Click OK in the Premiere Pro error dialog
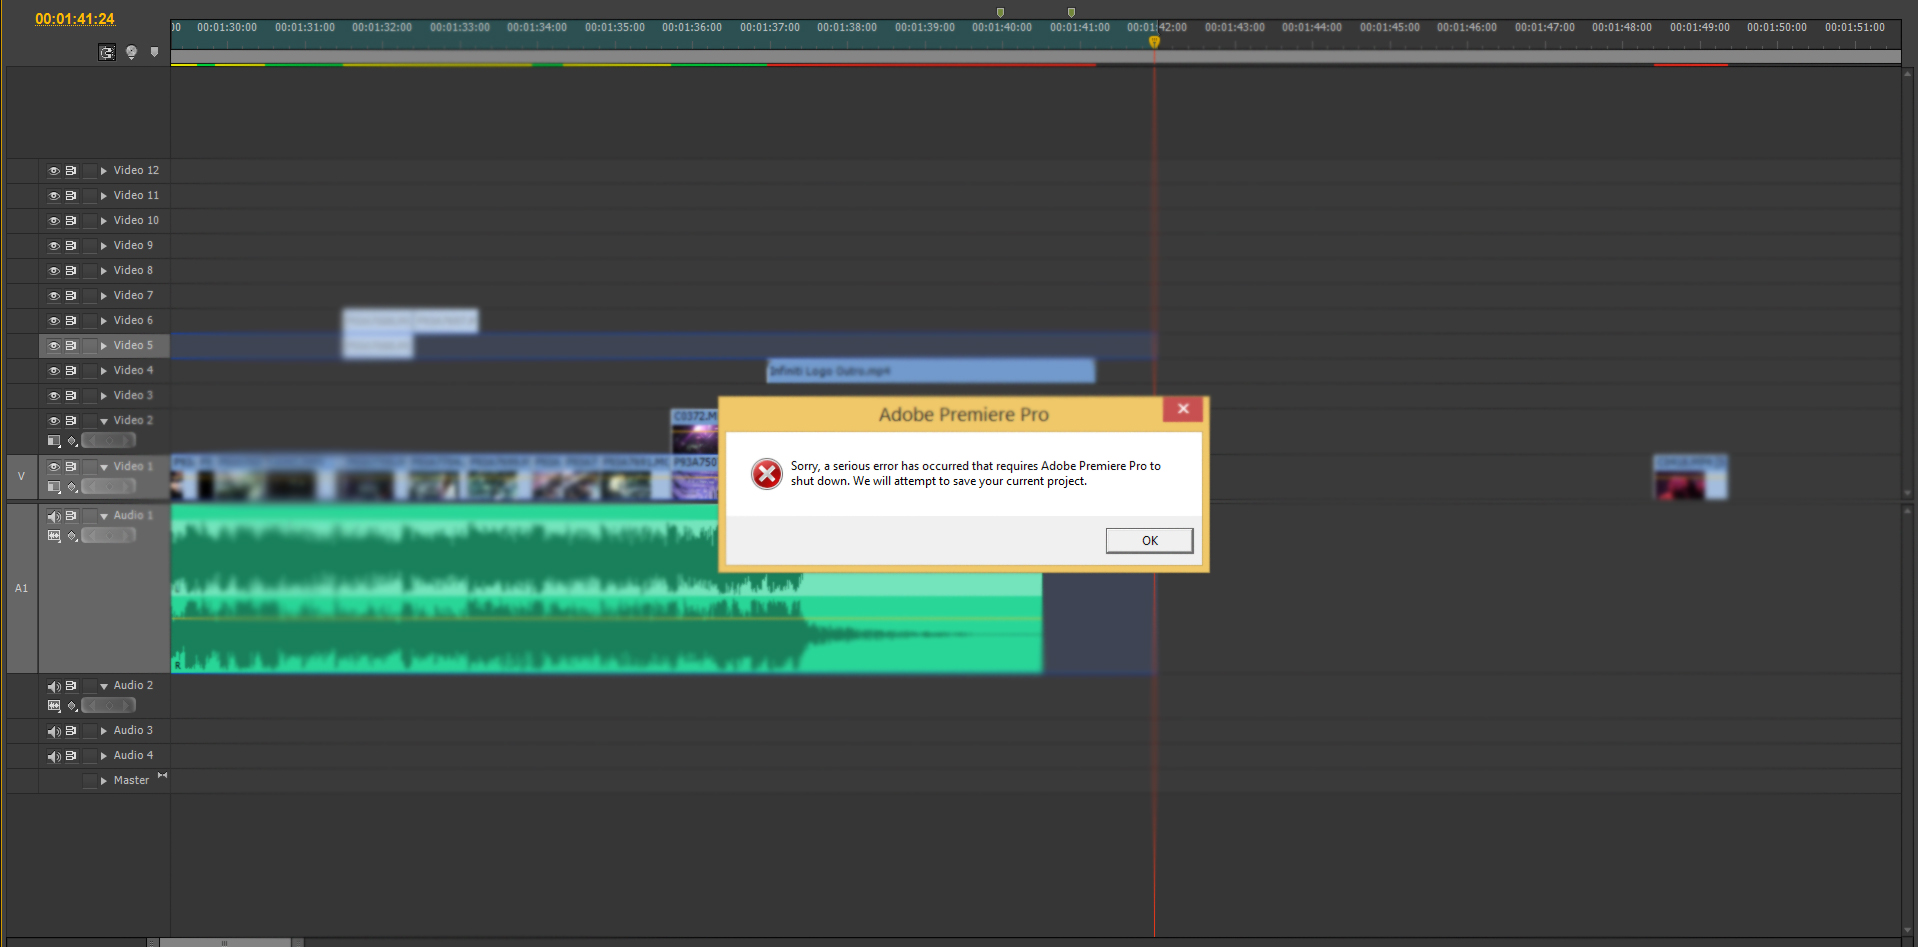 click(x=1149, y=540)
